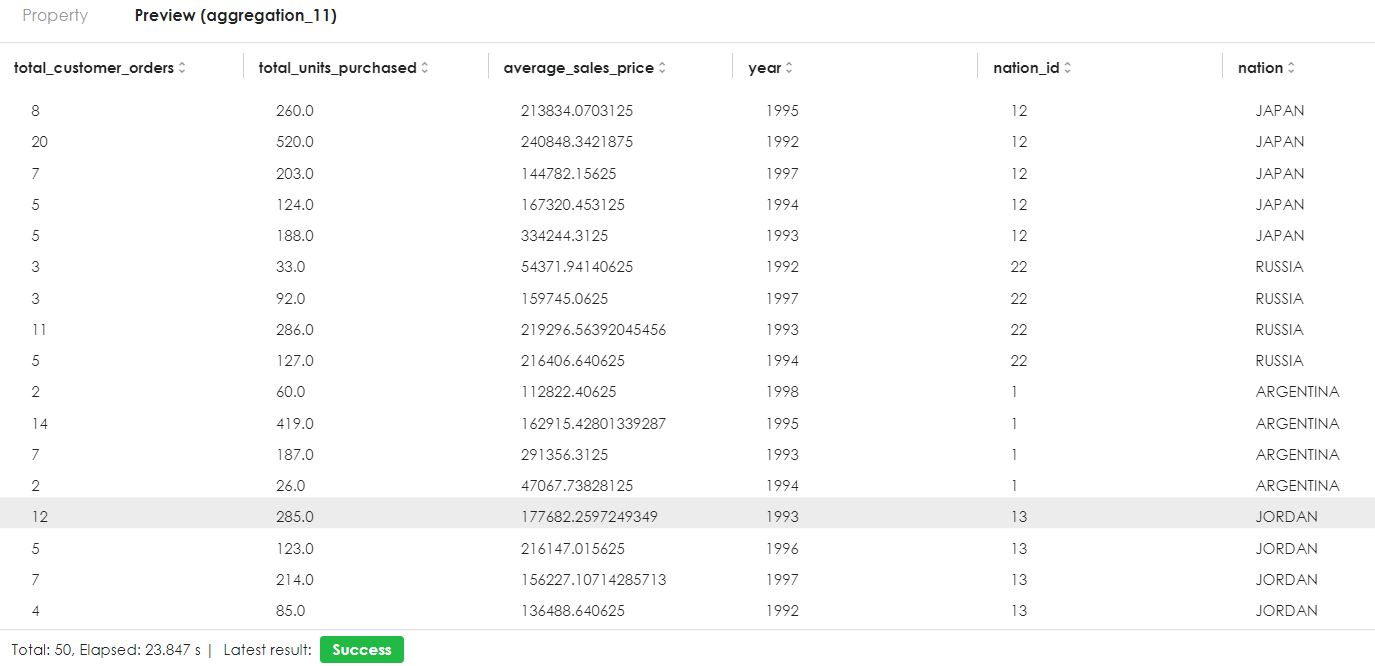This screenshot has height=666, width=1375.
Task: Click units purchased value 123.0
Action: pos(295,549)
